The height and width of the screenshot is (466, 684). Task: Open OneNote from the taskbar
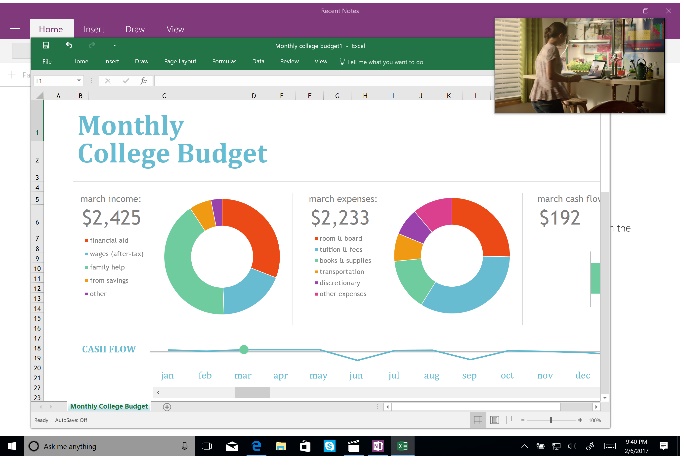click(x=378, y=446)
